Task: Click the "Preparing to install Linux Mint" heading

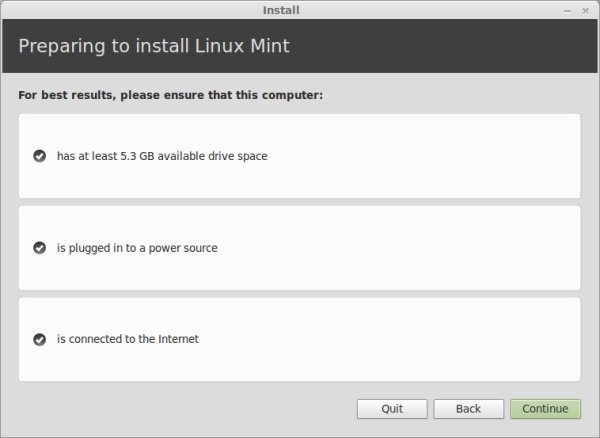Action: pyautogui.click(x=154, y=46)
